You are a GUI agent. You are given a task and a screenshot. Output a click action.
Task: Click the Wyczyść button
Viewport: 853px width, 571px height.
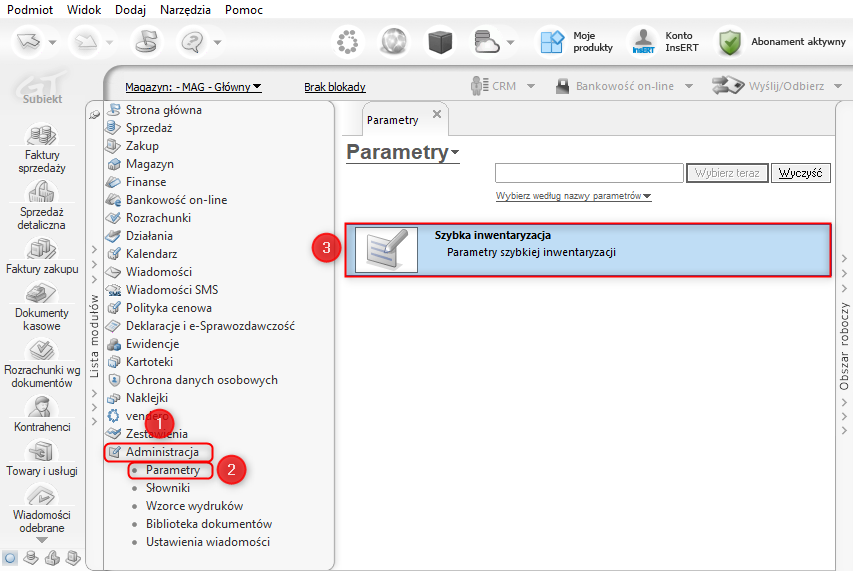coord(800,173)
